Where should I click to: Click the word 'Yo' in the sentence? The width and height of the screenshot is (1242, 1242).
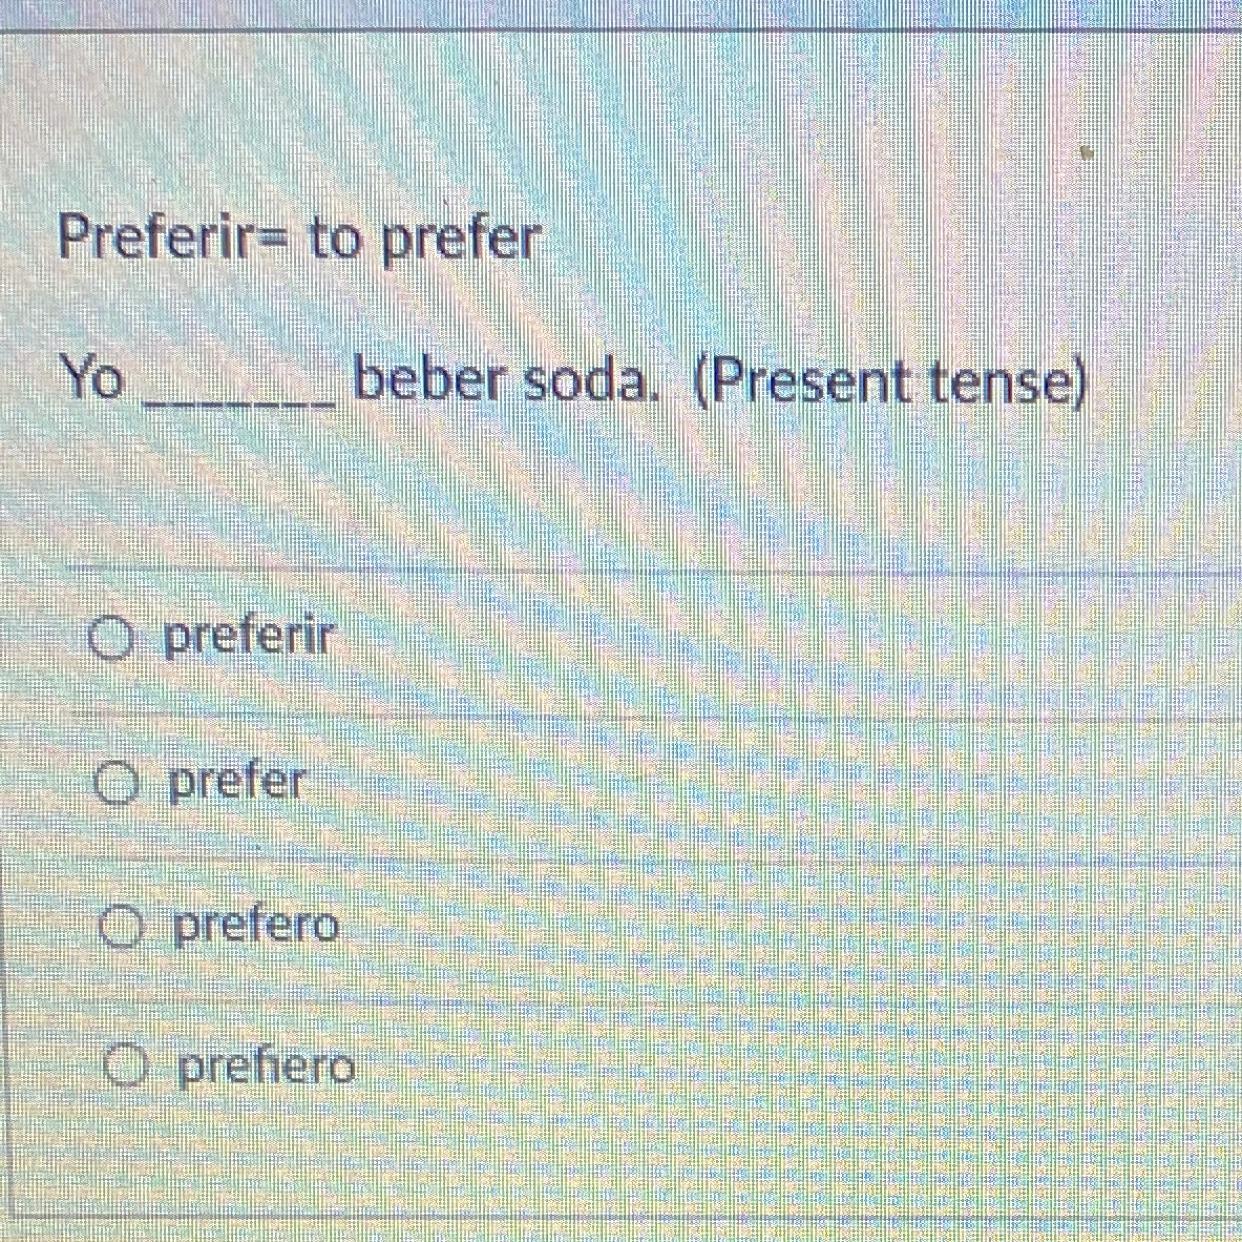[91, 379]
